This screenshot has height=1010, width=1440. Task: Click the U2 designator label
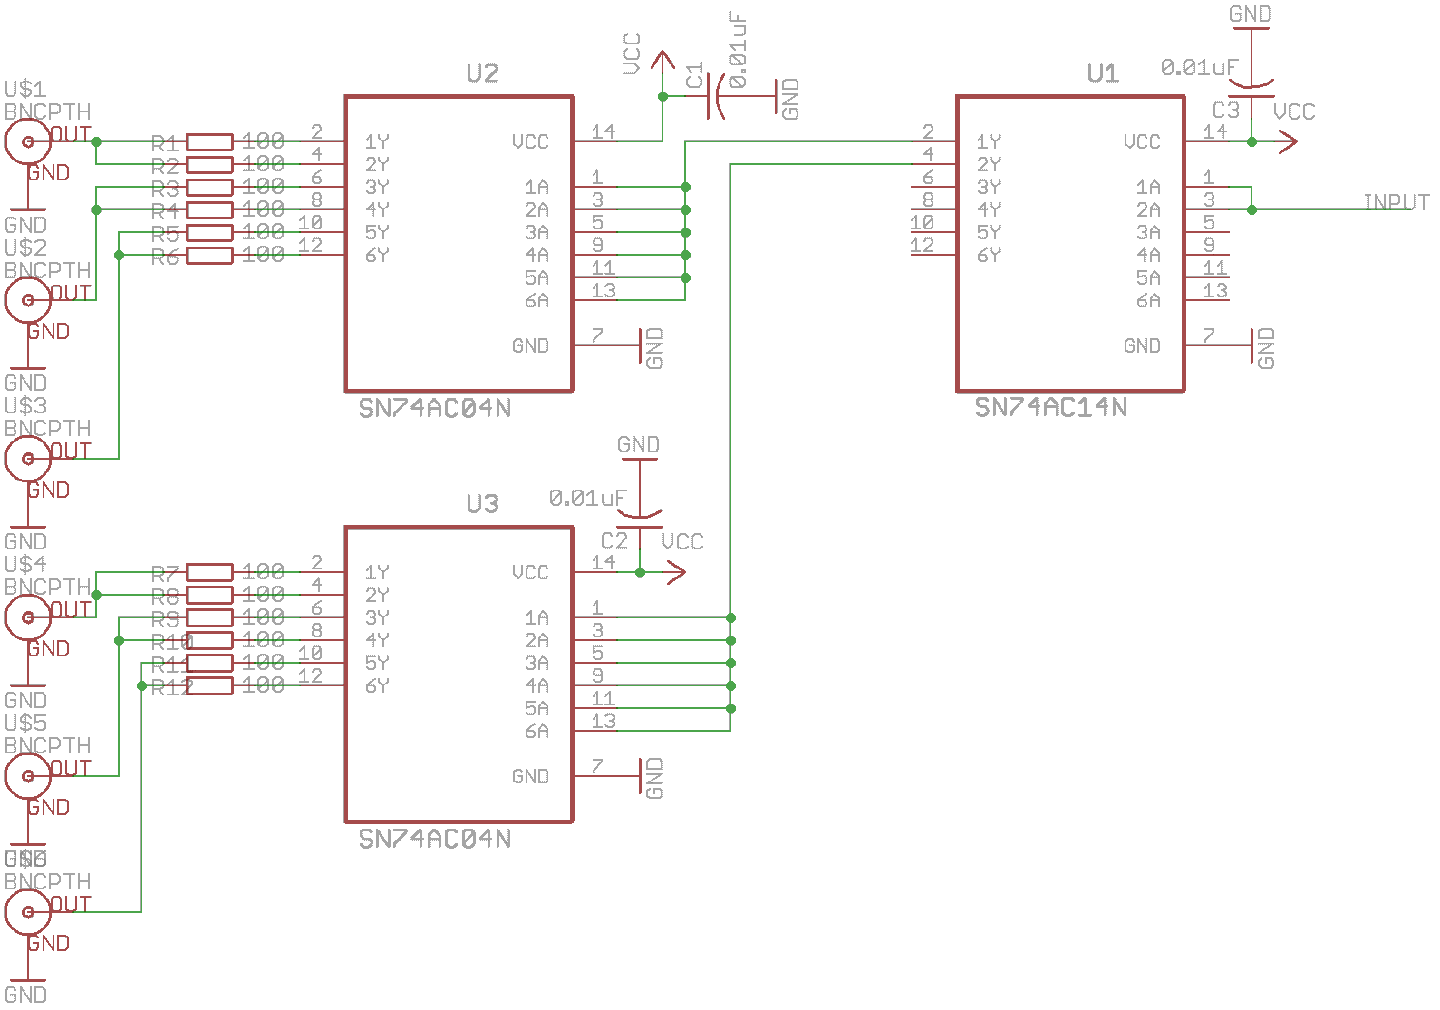point(482,73)
